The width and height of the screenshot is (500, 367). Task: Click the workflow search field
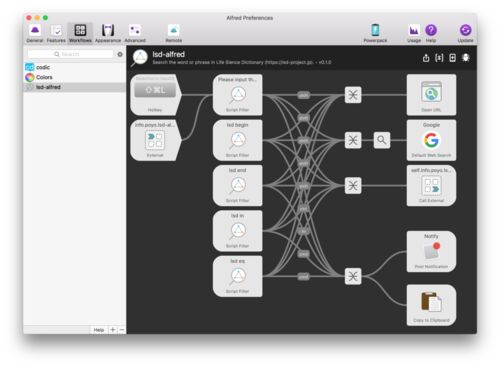click(71, 54)
